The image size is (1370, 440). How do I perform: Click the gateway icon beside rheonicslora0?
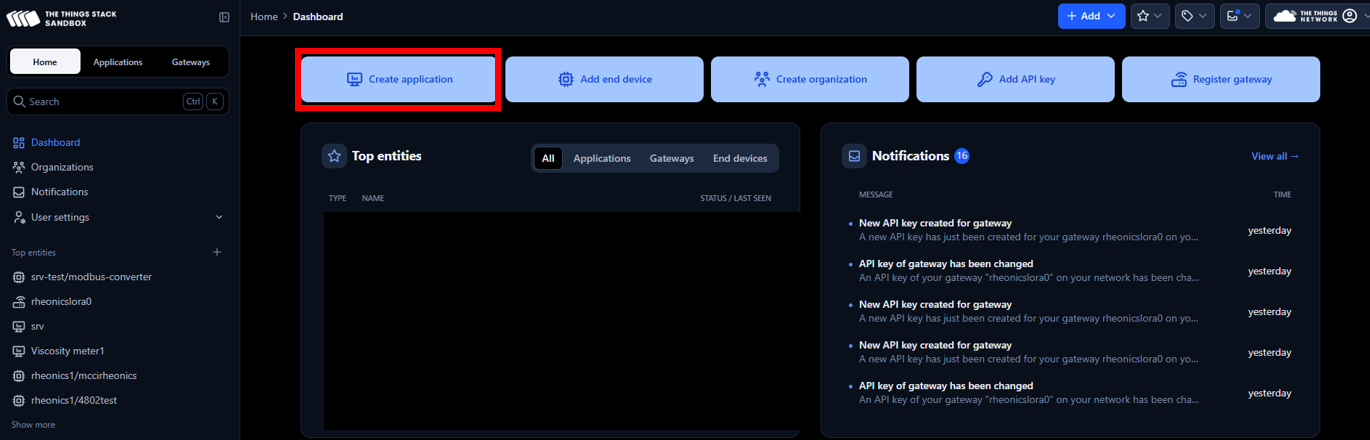click(18, 302)
